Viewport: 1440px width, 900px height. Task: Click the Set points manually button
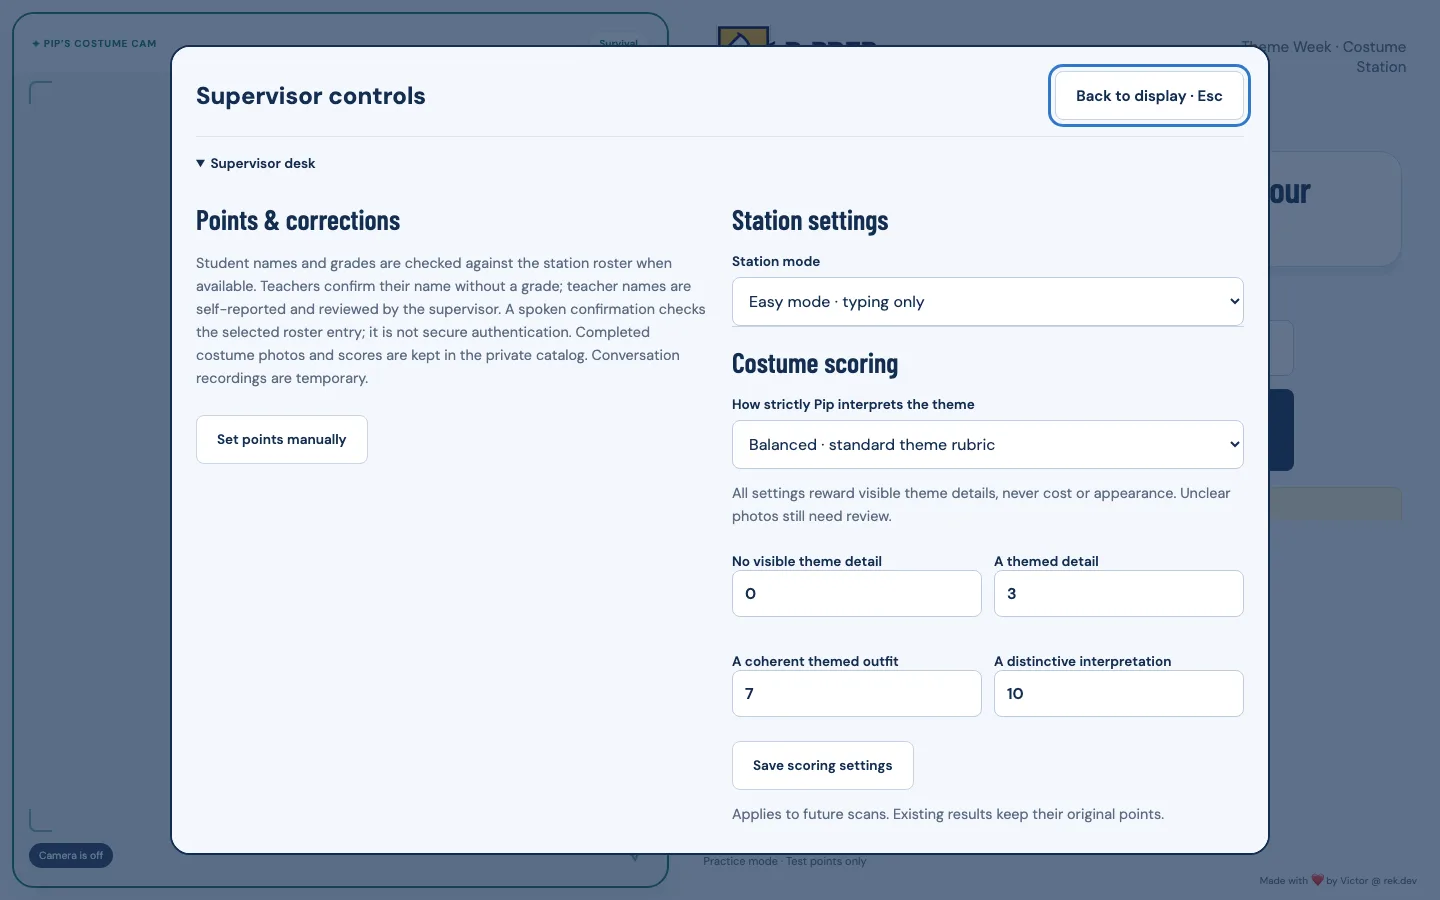[x=282, y=439]
